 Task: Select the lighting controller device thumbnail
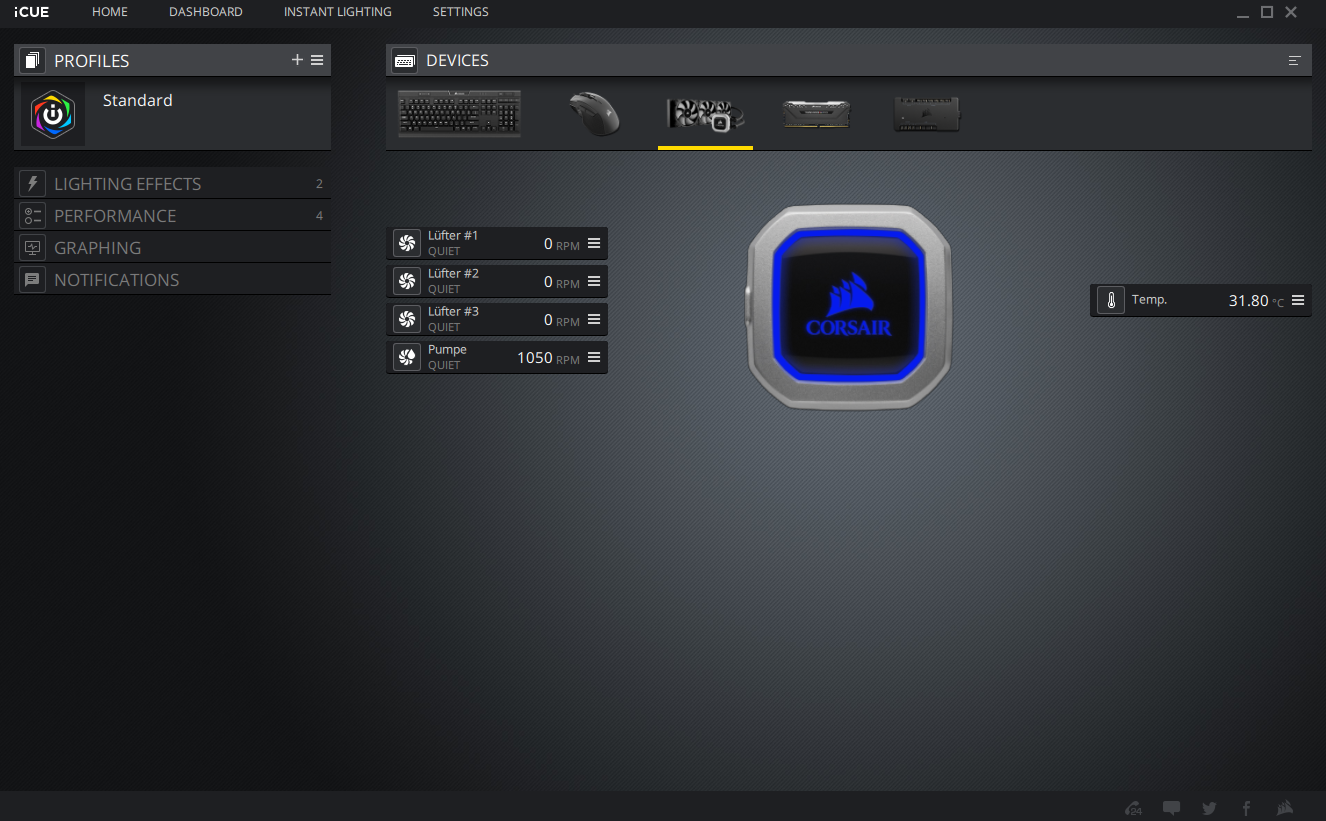(x=927, y=114)
